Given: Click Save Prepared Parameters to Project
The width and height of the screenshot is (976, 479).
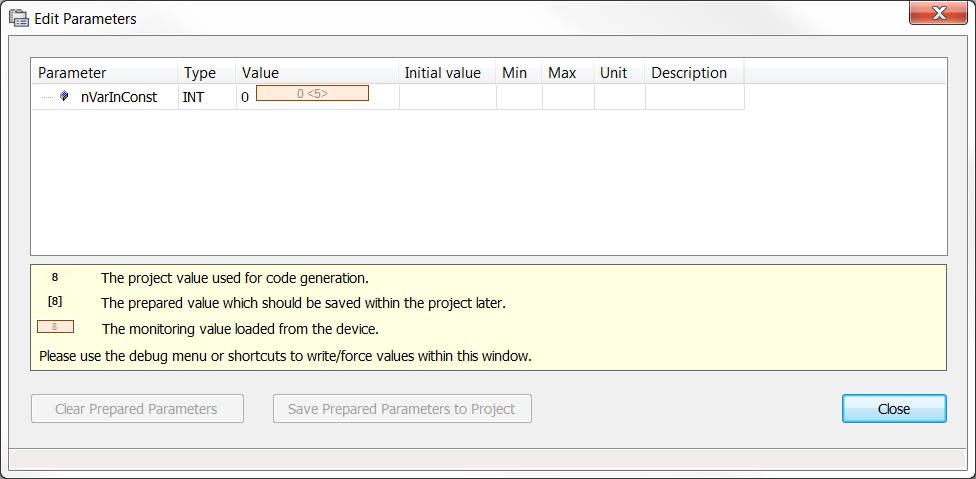Looking at the screenshot, I should [402, 409].
